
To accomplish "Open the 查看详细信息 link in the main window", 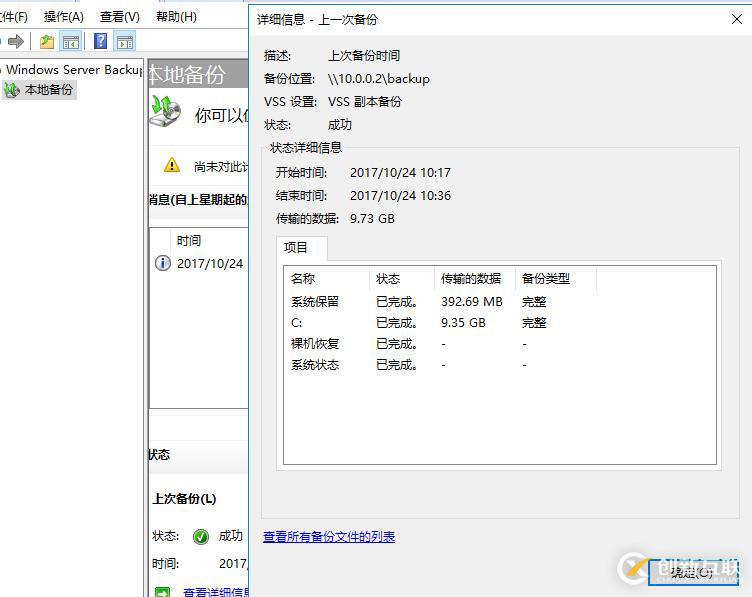I will click(216, 592).
